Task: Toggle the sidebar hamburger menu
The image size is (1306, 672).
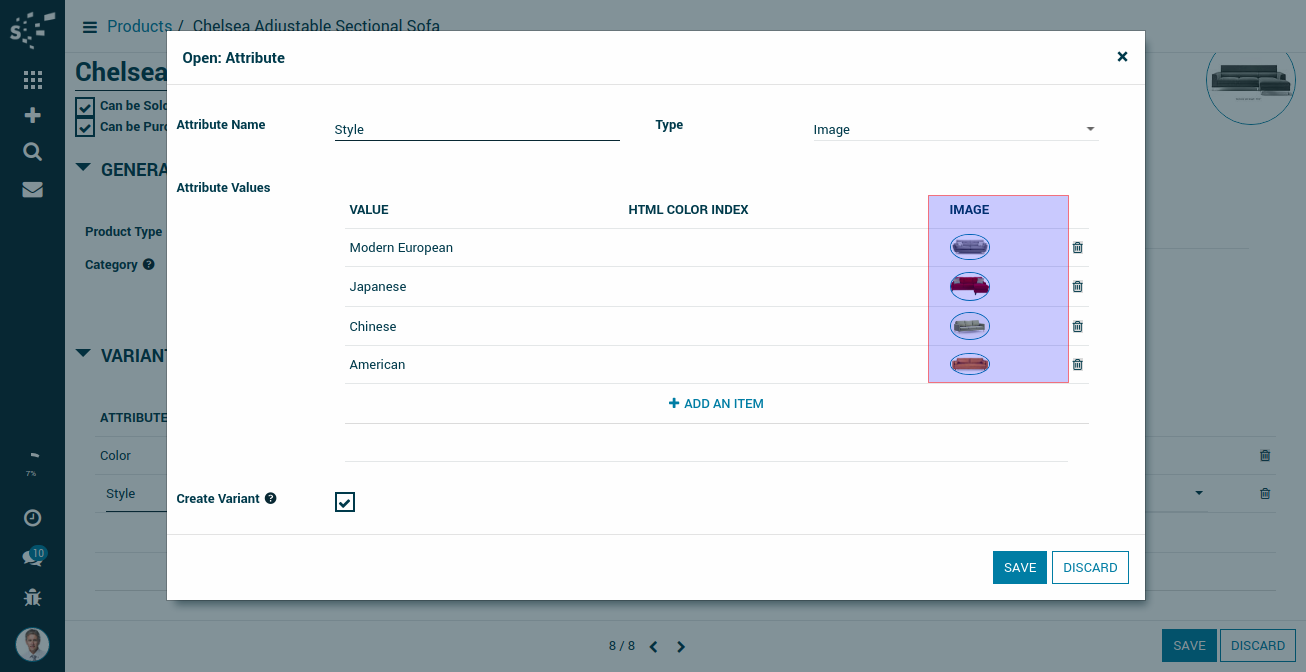Action: 90,27
